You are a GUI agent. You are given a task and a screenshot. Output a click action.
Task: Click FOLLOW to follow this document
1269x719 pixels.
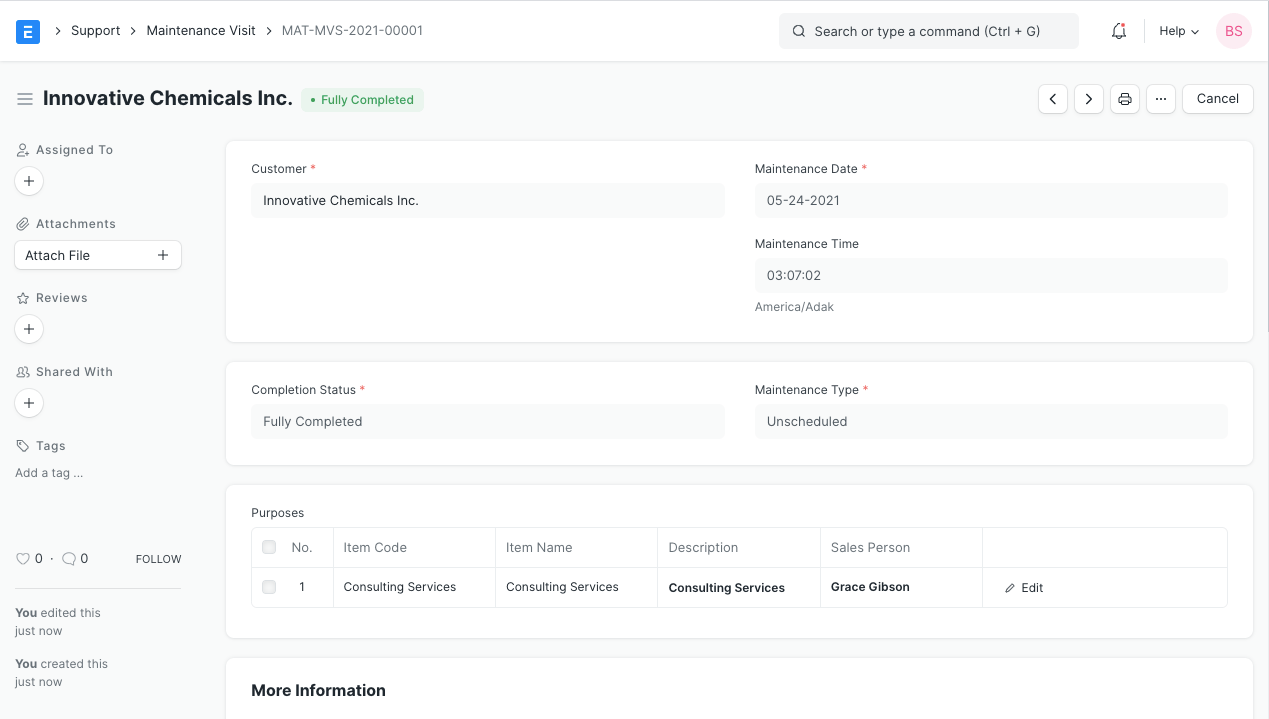[x=158, y=559]
